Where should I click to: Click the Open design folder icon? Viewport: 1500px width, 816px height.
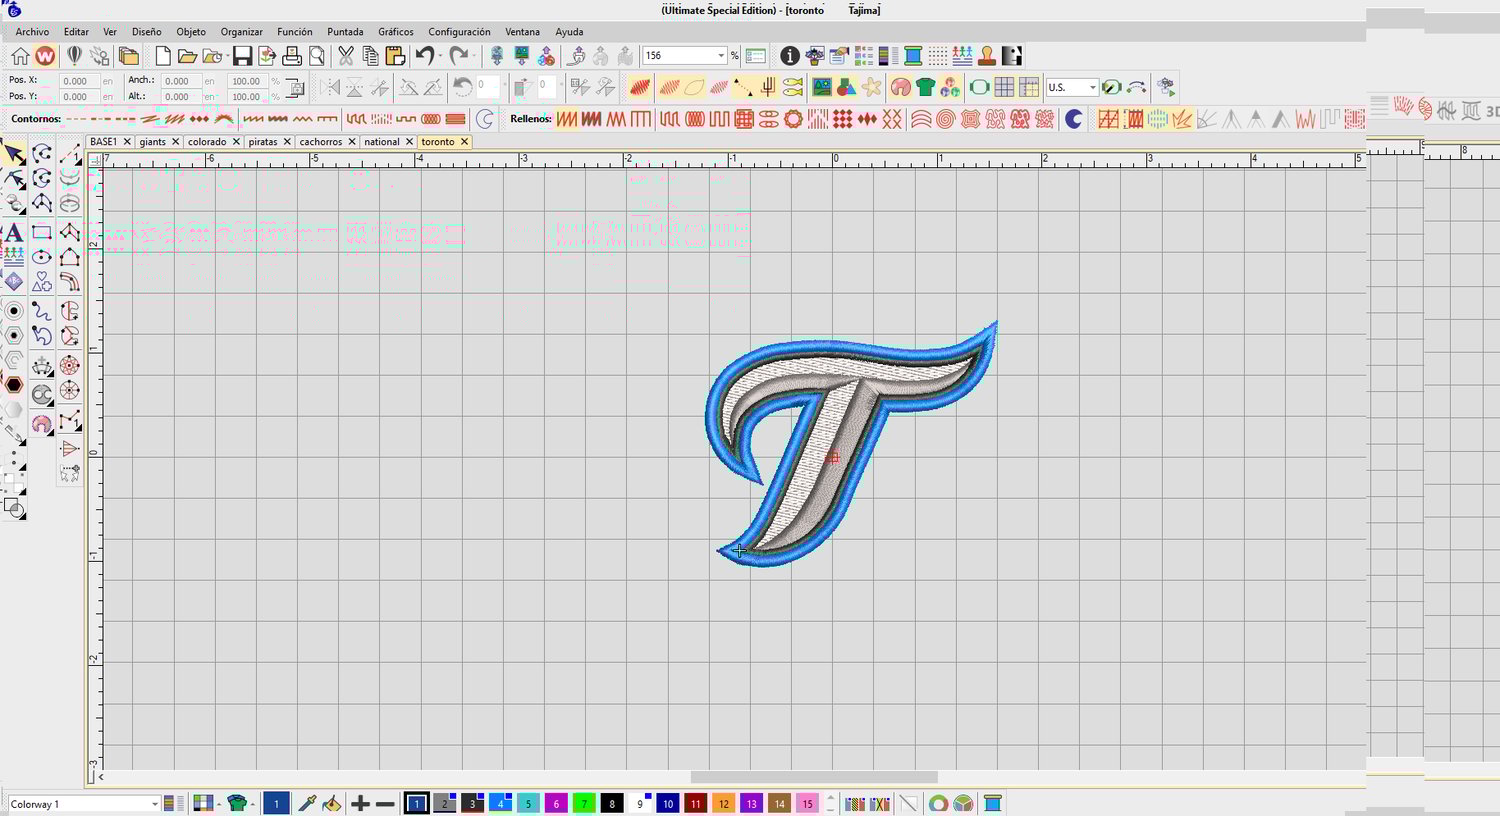click(x=186, y=56)
